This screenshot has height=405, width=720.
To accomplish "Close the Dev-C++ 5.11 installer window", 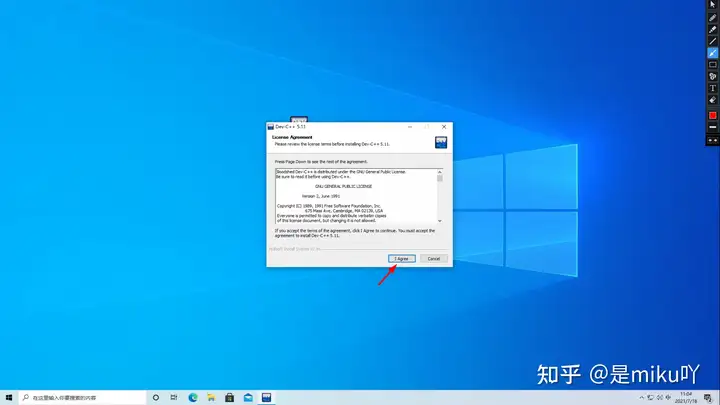I will click(444, 127).
